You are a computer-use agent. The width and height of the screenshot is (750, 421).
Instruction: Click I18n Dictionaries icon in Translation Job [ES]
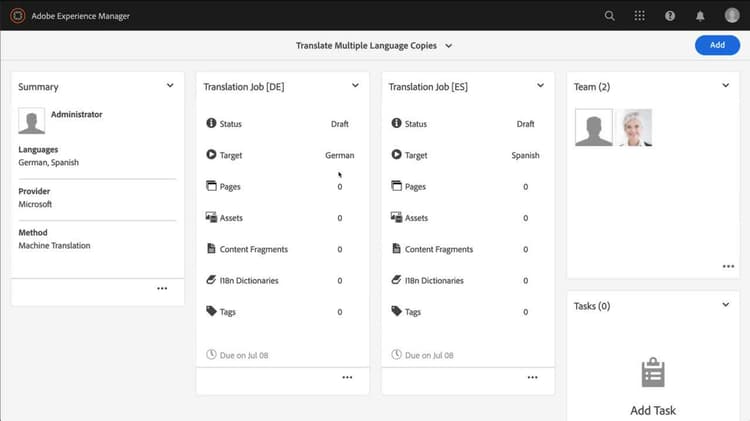[x=396, y=280]
